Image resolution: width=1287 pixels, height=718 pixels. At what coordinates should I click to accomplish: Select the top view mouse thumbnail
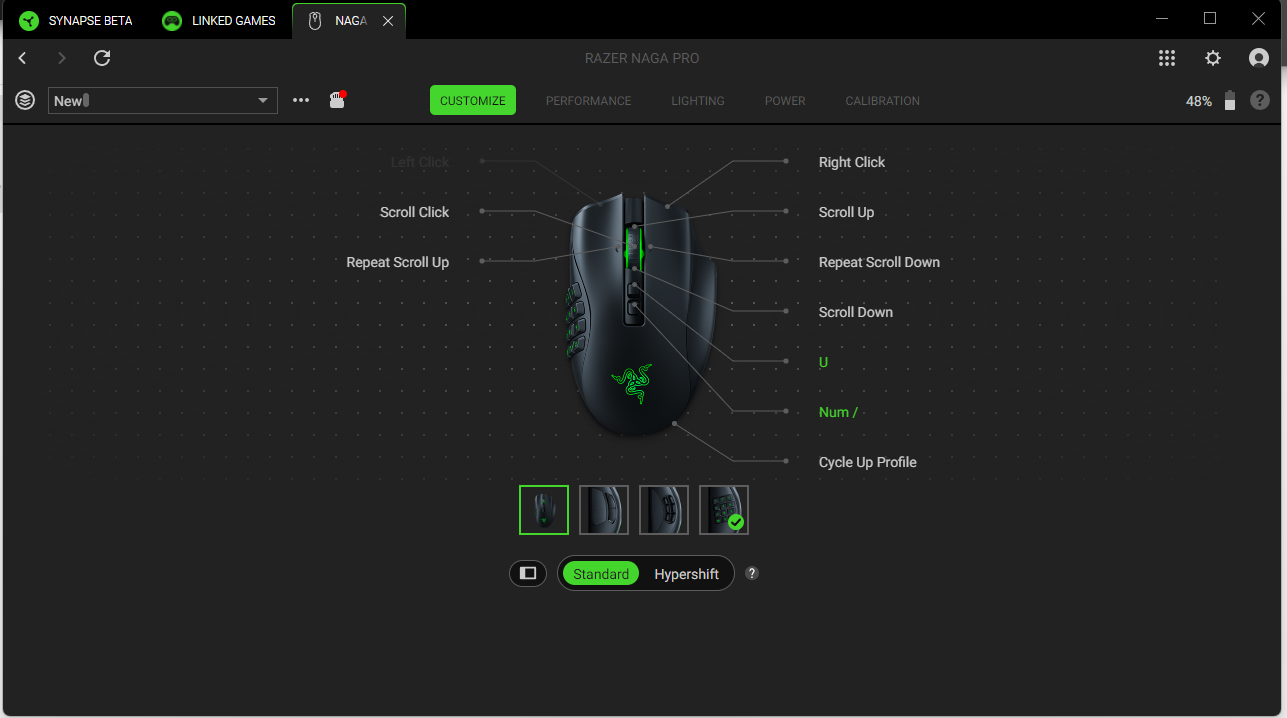pos(544,510)
